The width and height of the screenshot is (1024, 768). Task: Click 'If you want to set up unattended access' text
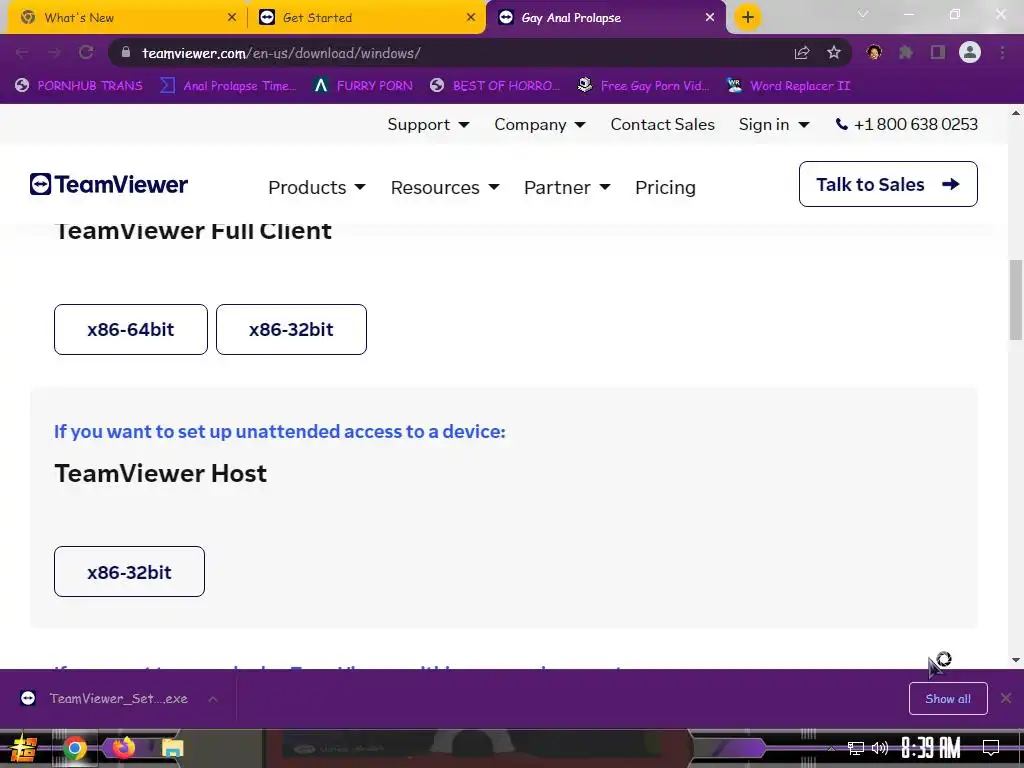(280, 432)
